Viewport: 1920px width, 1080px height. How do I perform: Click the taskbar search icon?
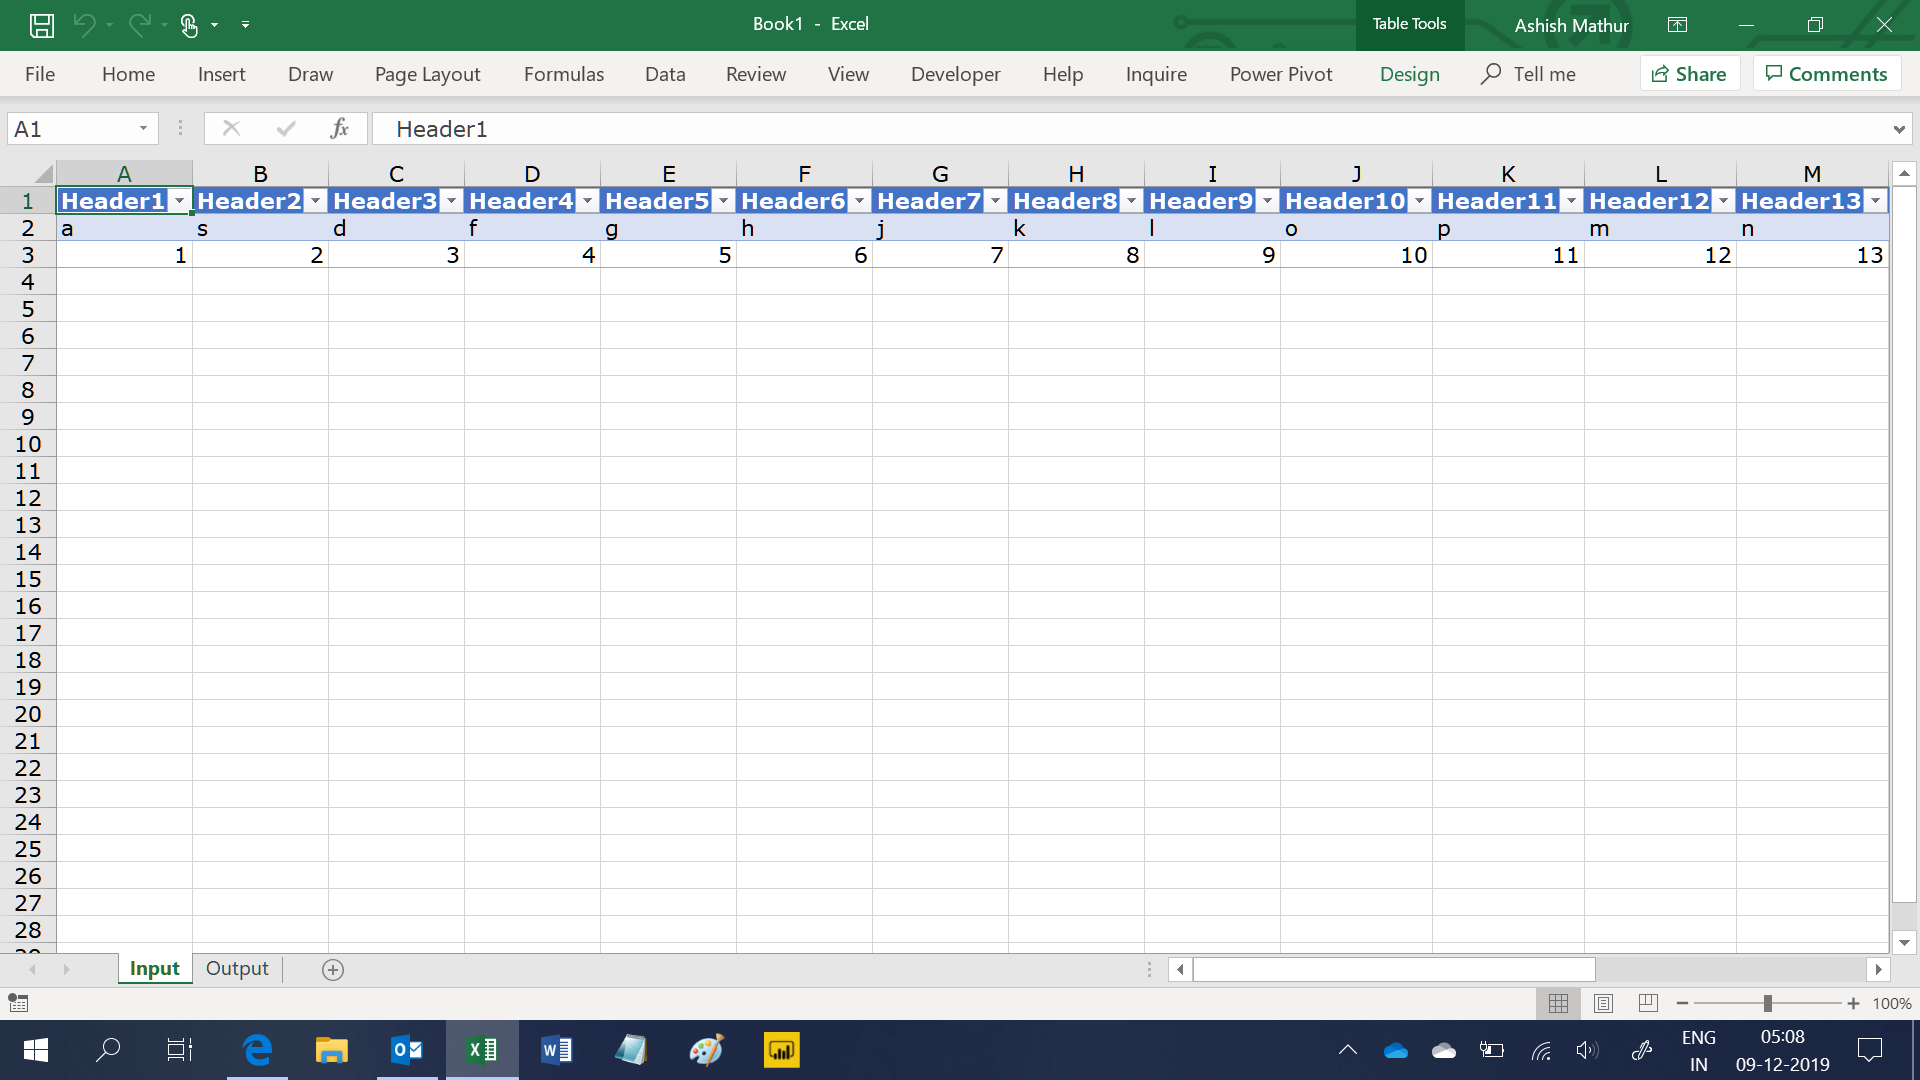(107, 1050)
